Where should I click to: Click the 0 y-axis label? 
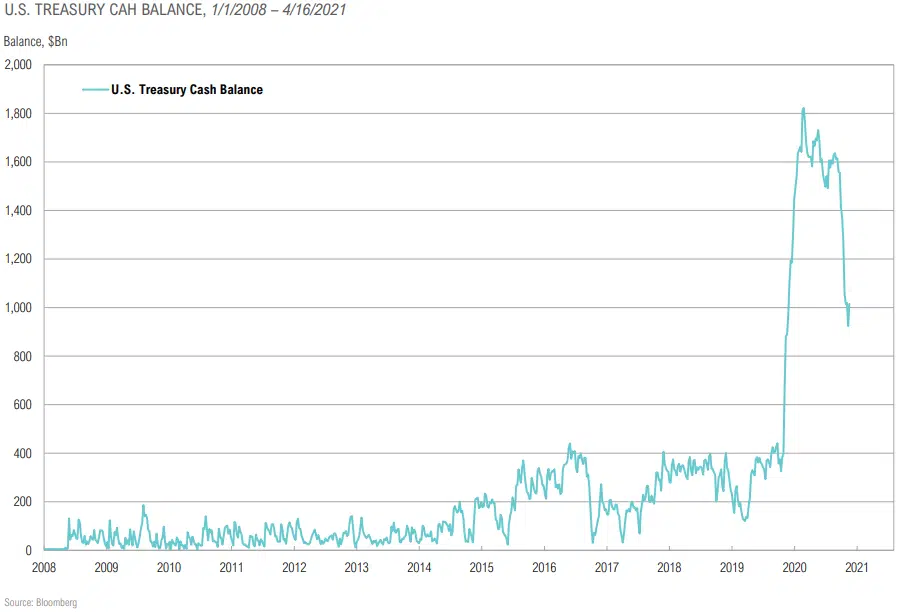(x=30, y=551)
